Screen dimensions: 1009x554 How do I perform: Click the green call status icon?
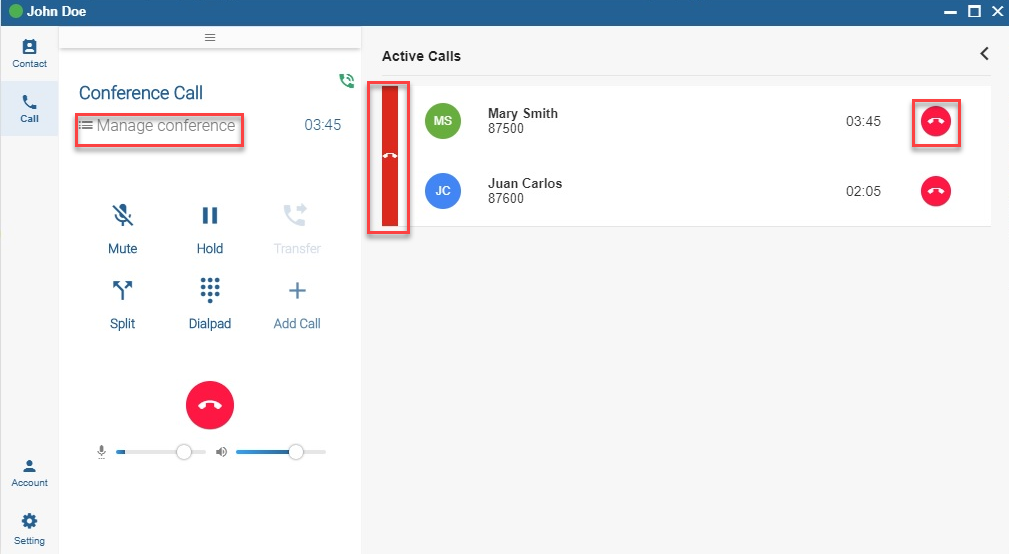(x=346, y=81)
